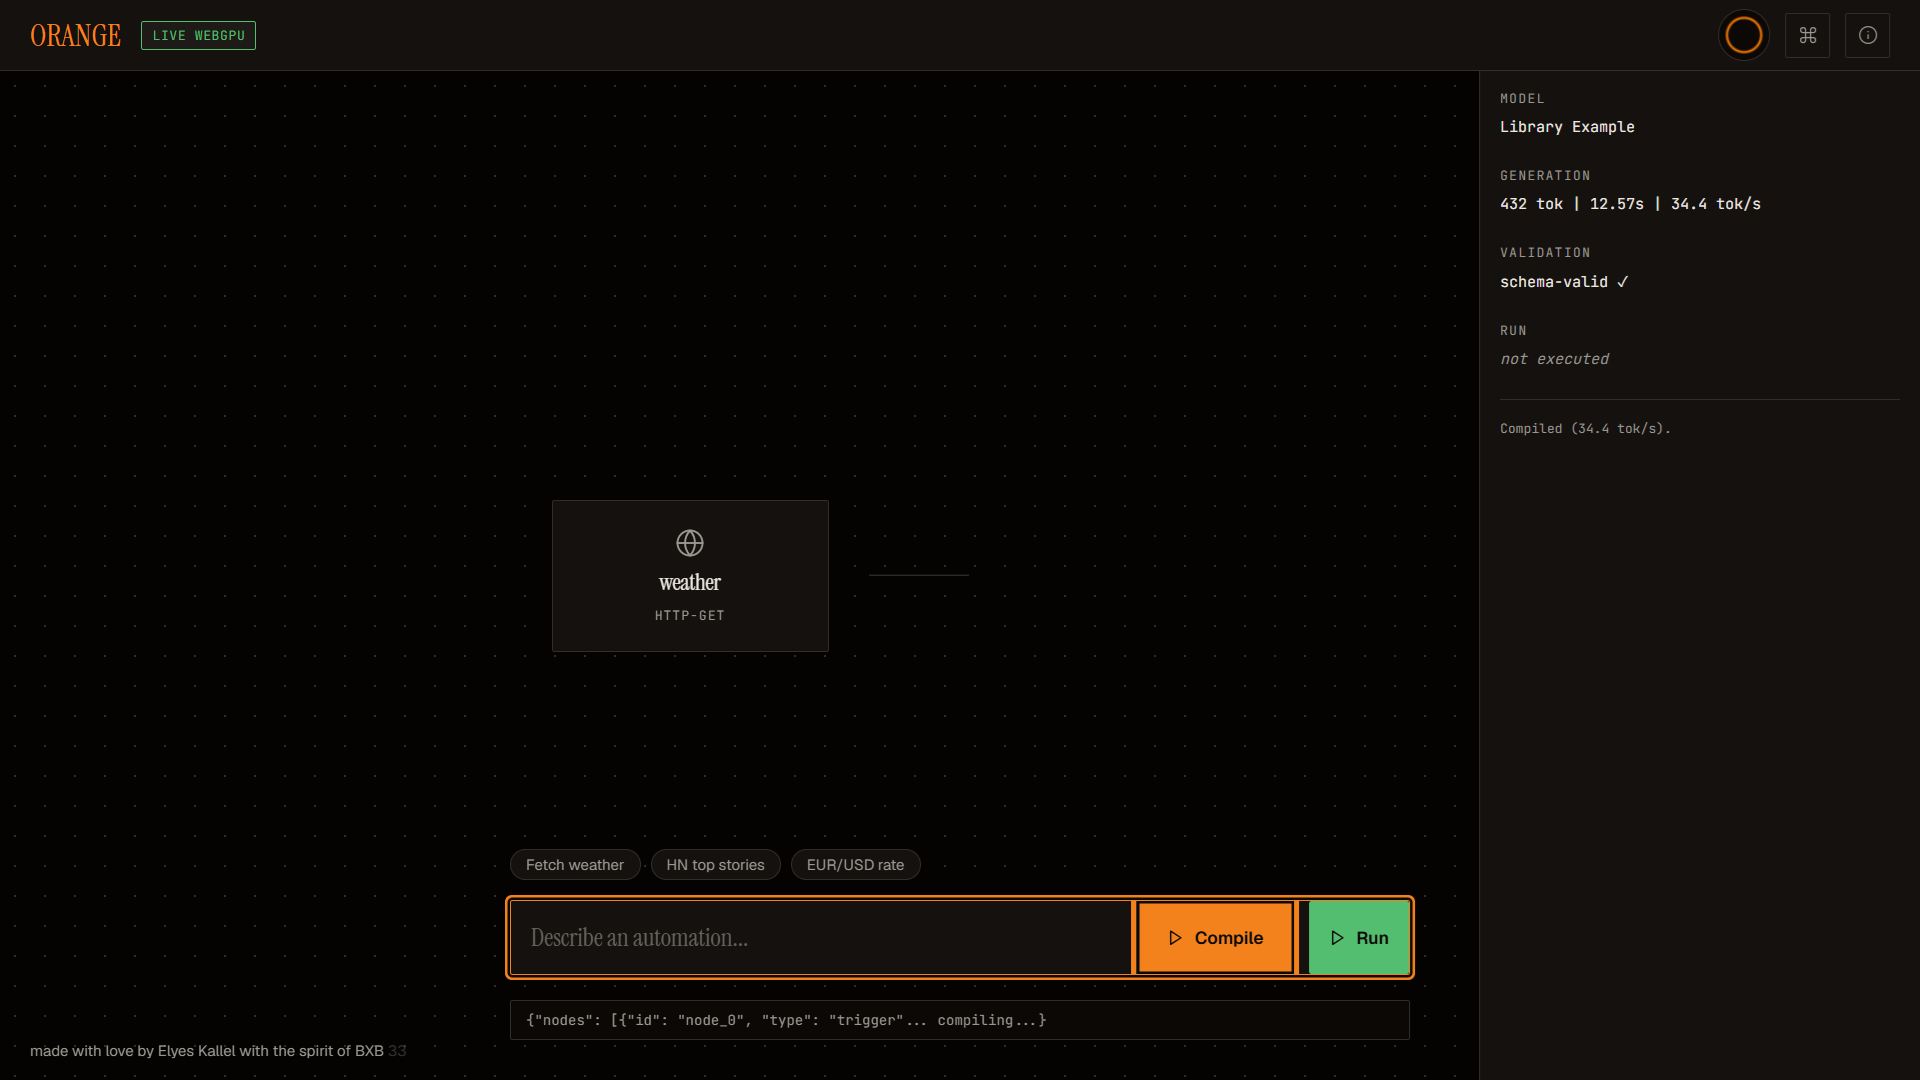Select the weather HTTP-GET node card
The width and height of the screenshot is (1920, 1080).
pos(690,576)
